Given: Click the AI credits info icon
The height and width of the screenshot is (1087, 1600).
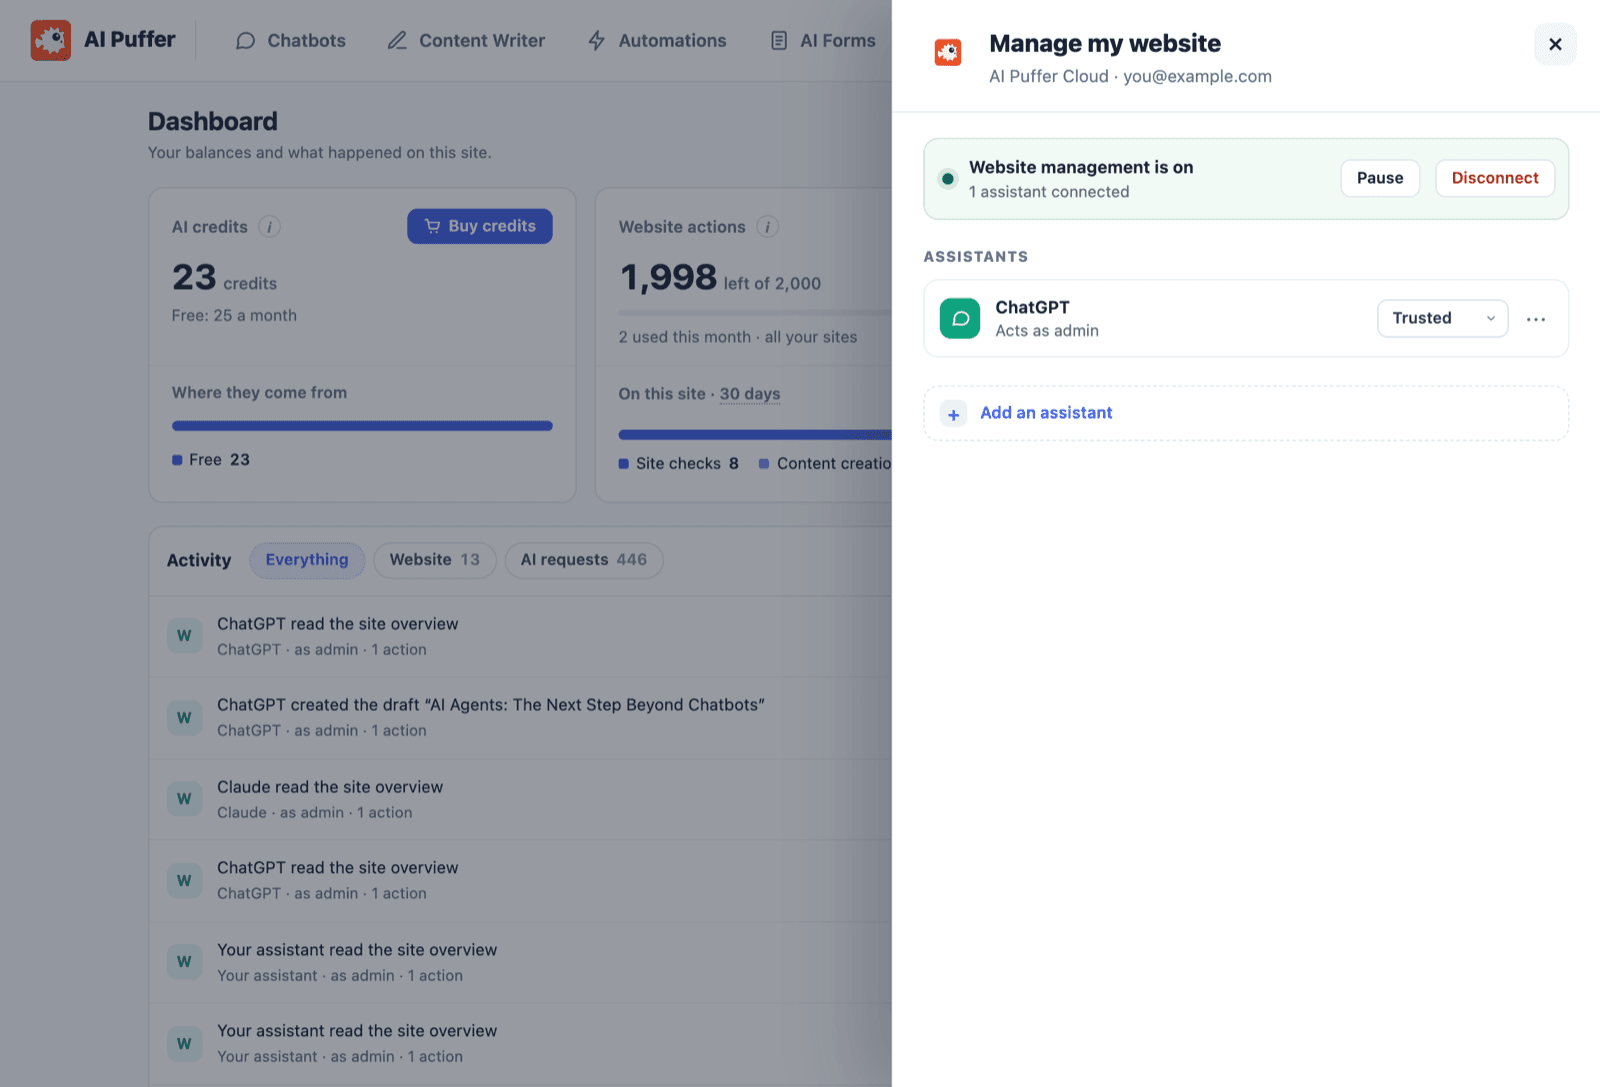Looking at the screenshot, I should (269, 227).
